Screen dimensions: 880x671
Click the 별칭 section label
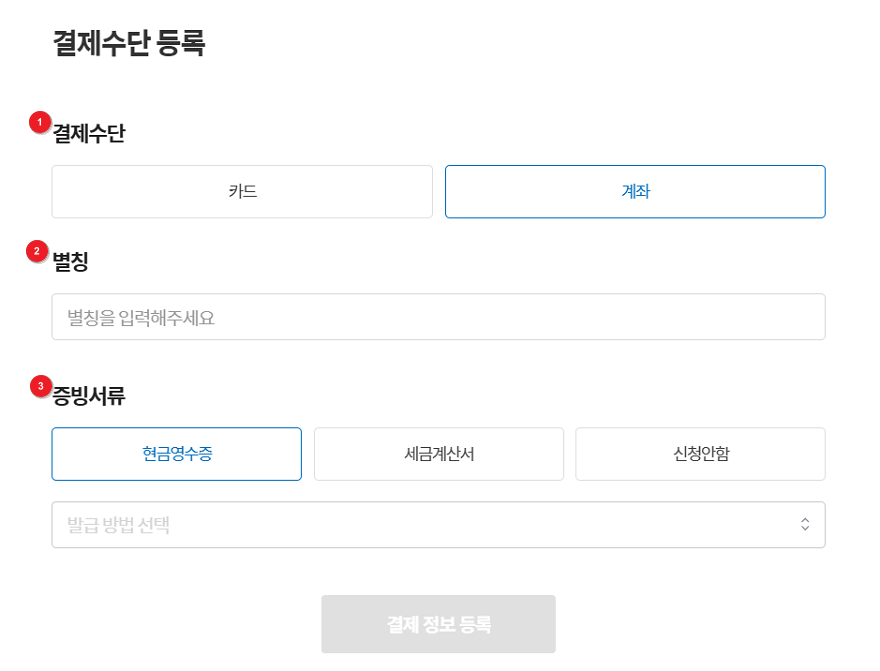coord(71,262)
